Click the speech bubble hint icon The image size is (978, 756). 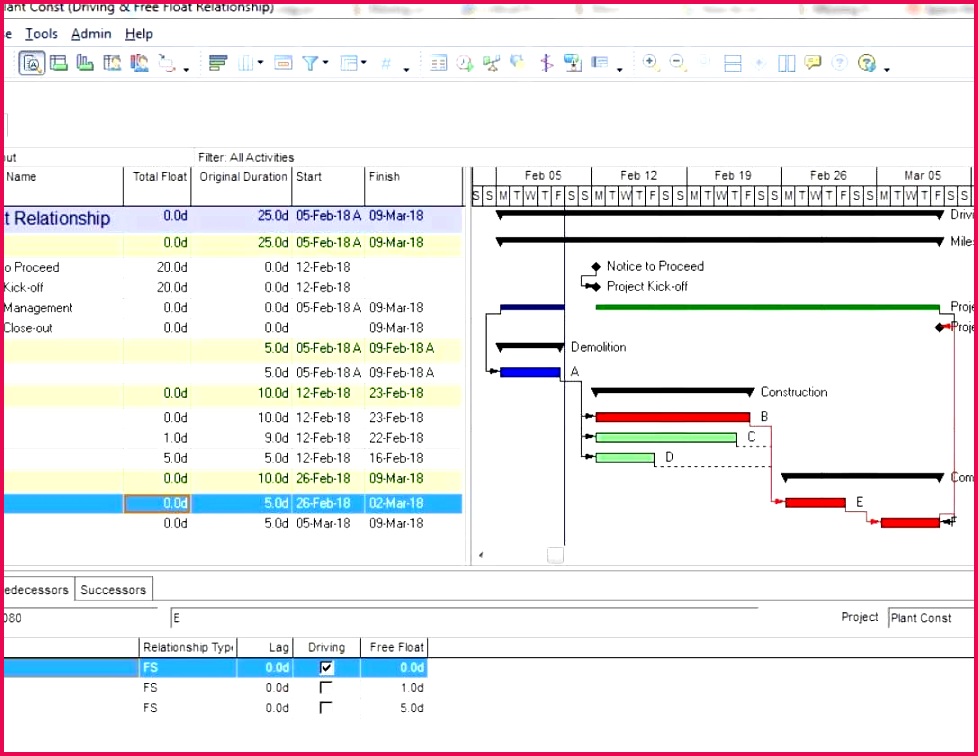pos(813,63)
